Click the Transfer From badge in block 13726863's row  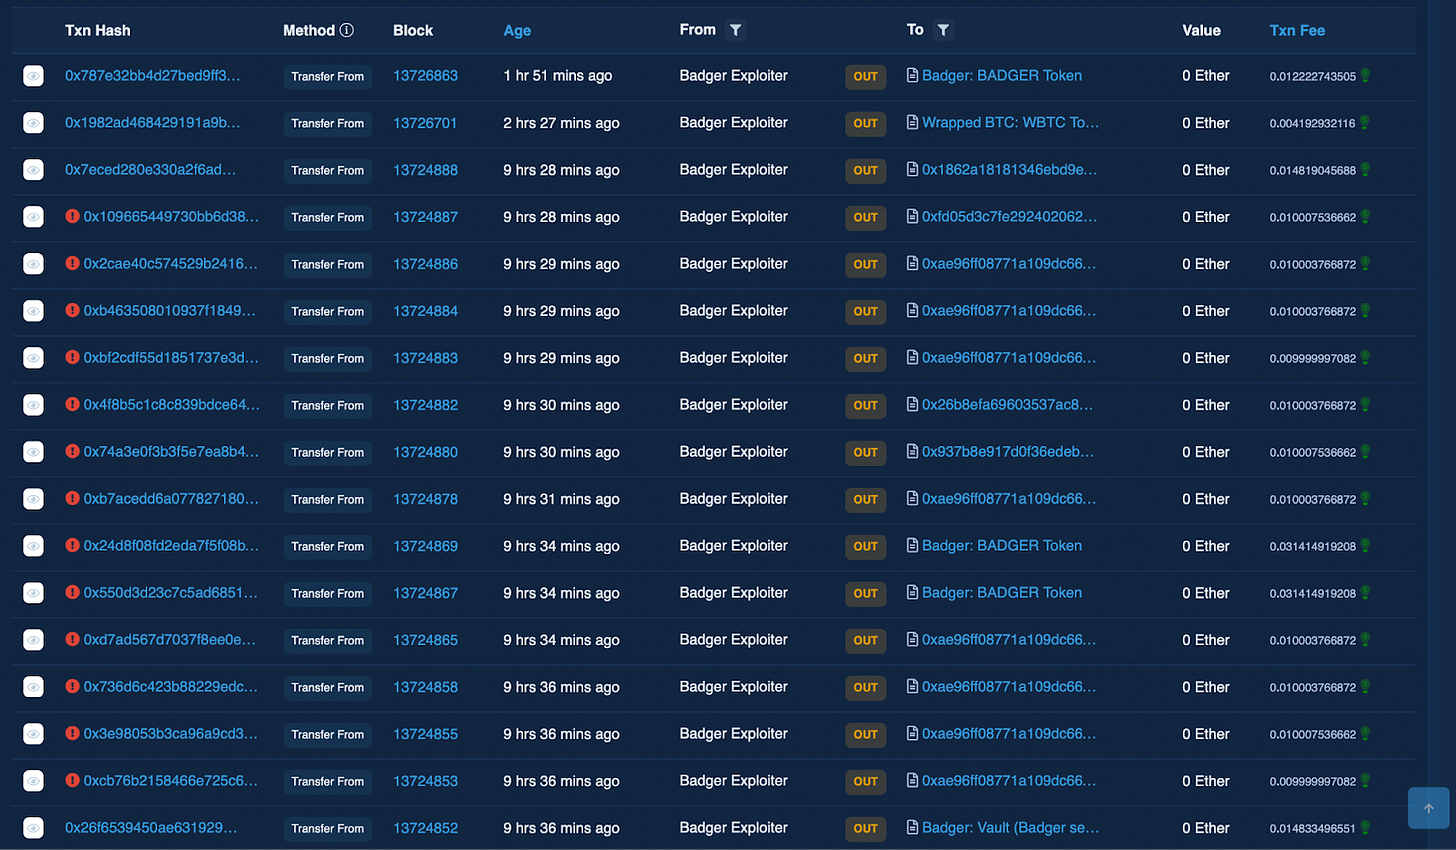[x=328, y=77]
